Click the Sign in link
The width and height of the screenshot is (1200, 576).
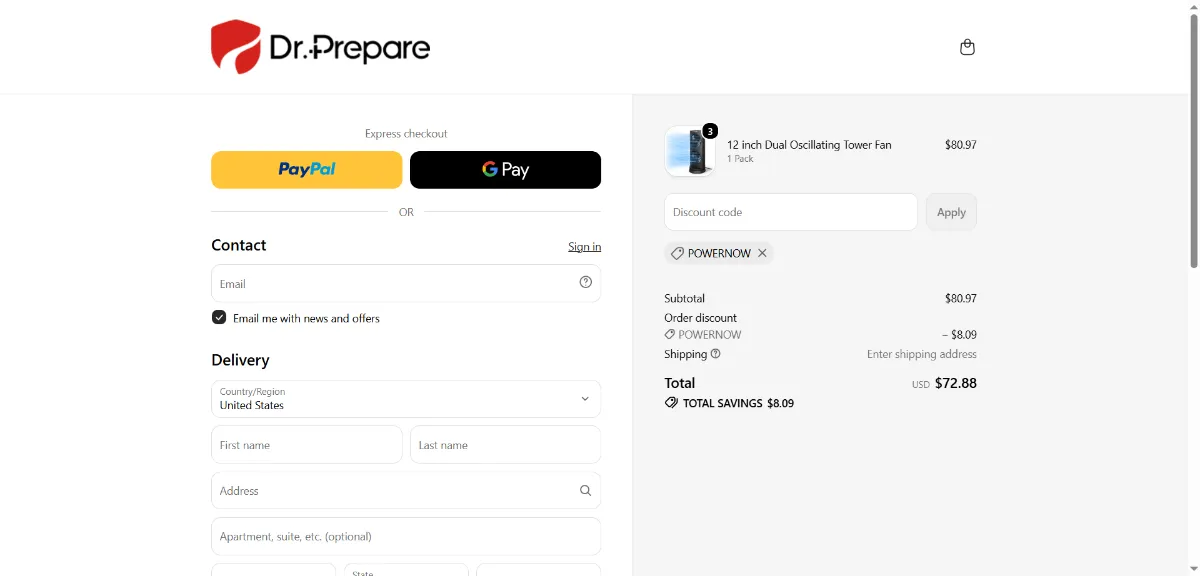click(x=585, y=247)
